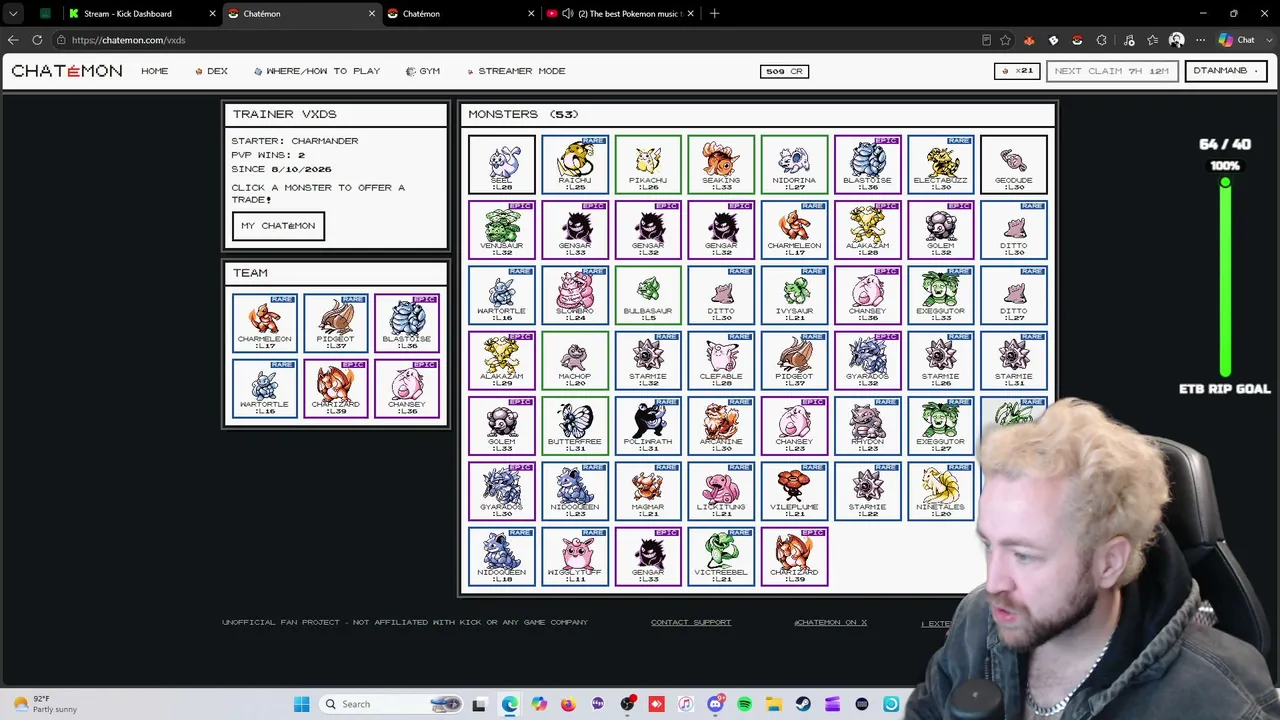Click the Bulbasaur L5 monster card
Viewport: 1280px width, 720px height.
(x=648, y=295)
